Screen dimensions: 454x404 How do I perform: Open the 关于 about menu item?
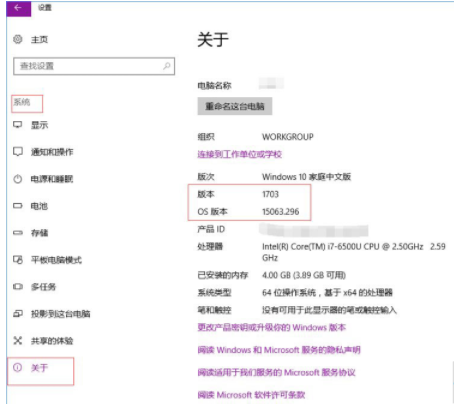[x=40, y=368]
